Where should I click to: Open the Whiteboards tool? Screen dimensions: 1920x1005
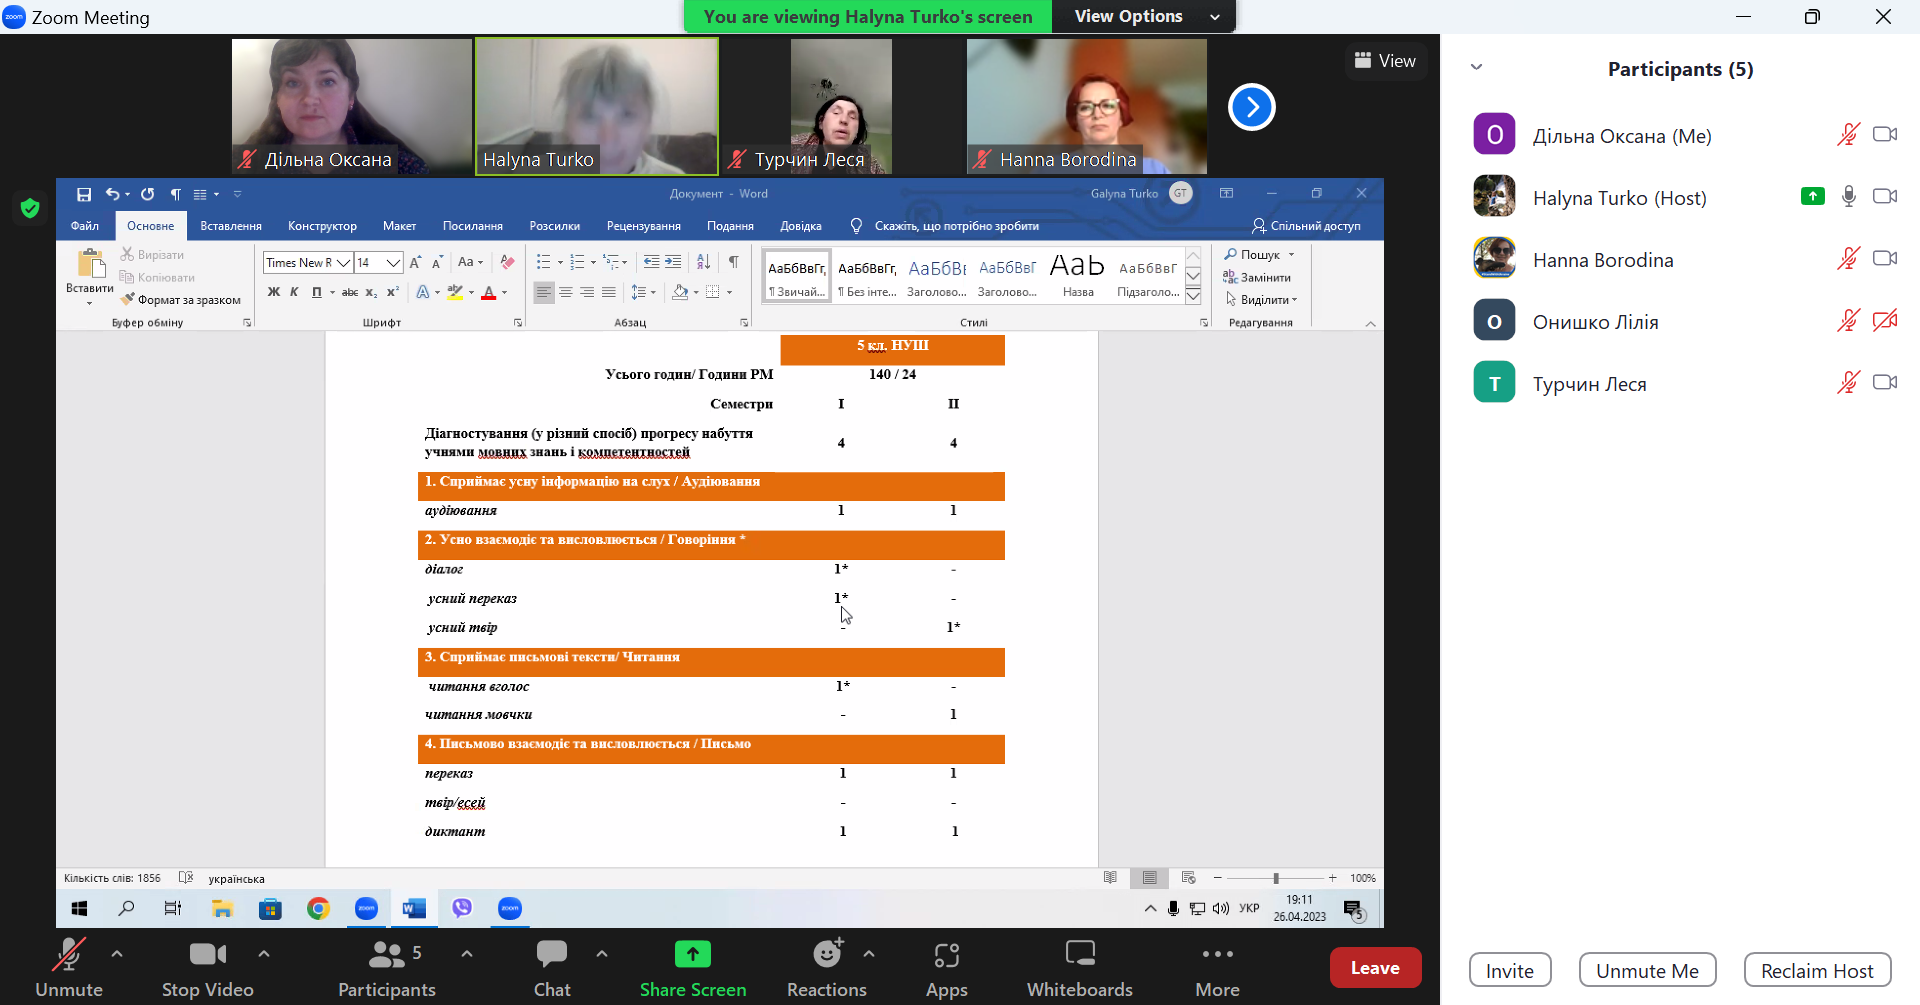pos(1079,967)
